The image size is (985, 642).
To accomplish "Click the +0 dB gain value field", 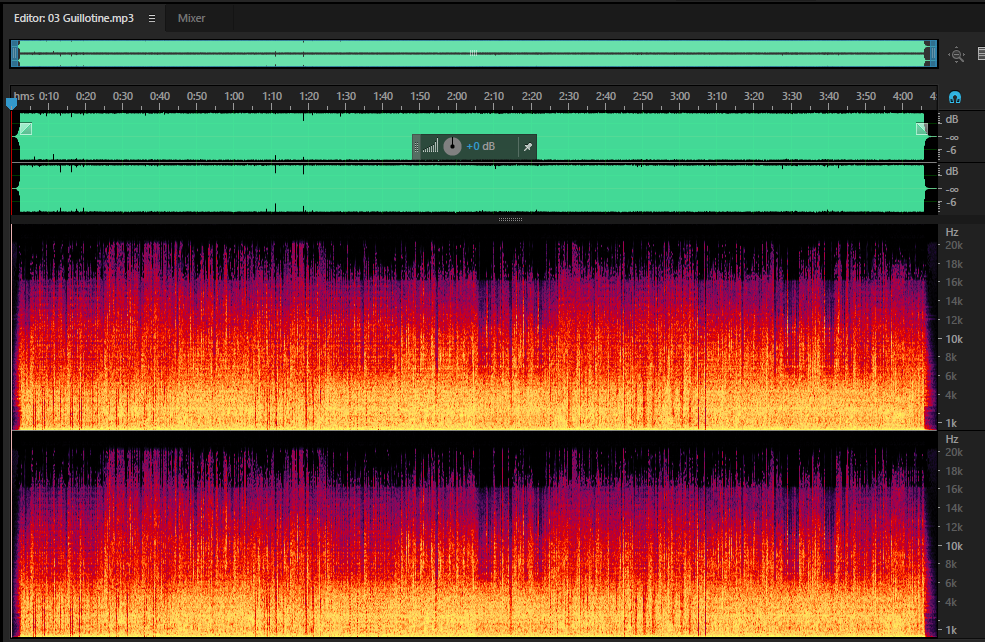I will tap(481, 146).
